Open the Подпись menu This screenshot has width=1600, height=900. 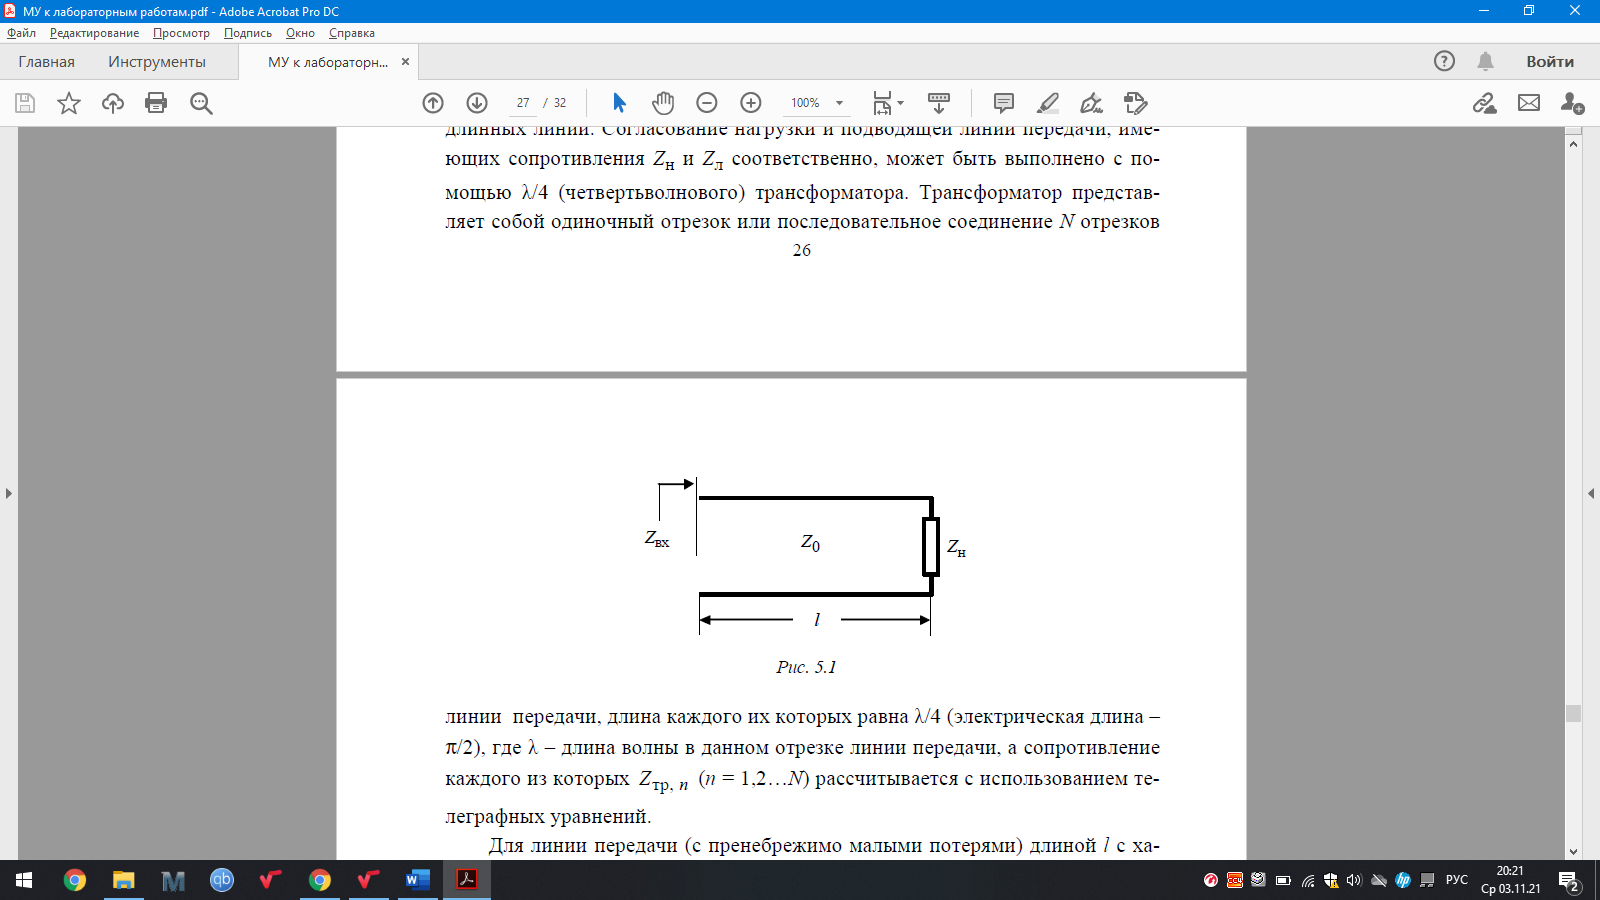tap(248, 33)
